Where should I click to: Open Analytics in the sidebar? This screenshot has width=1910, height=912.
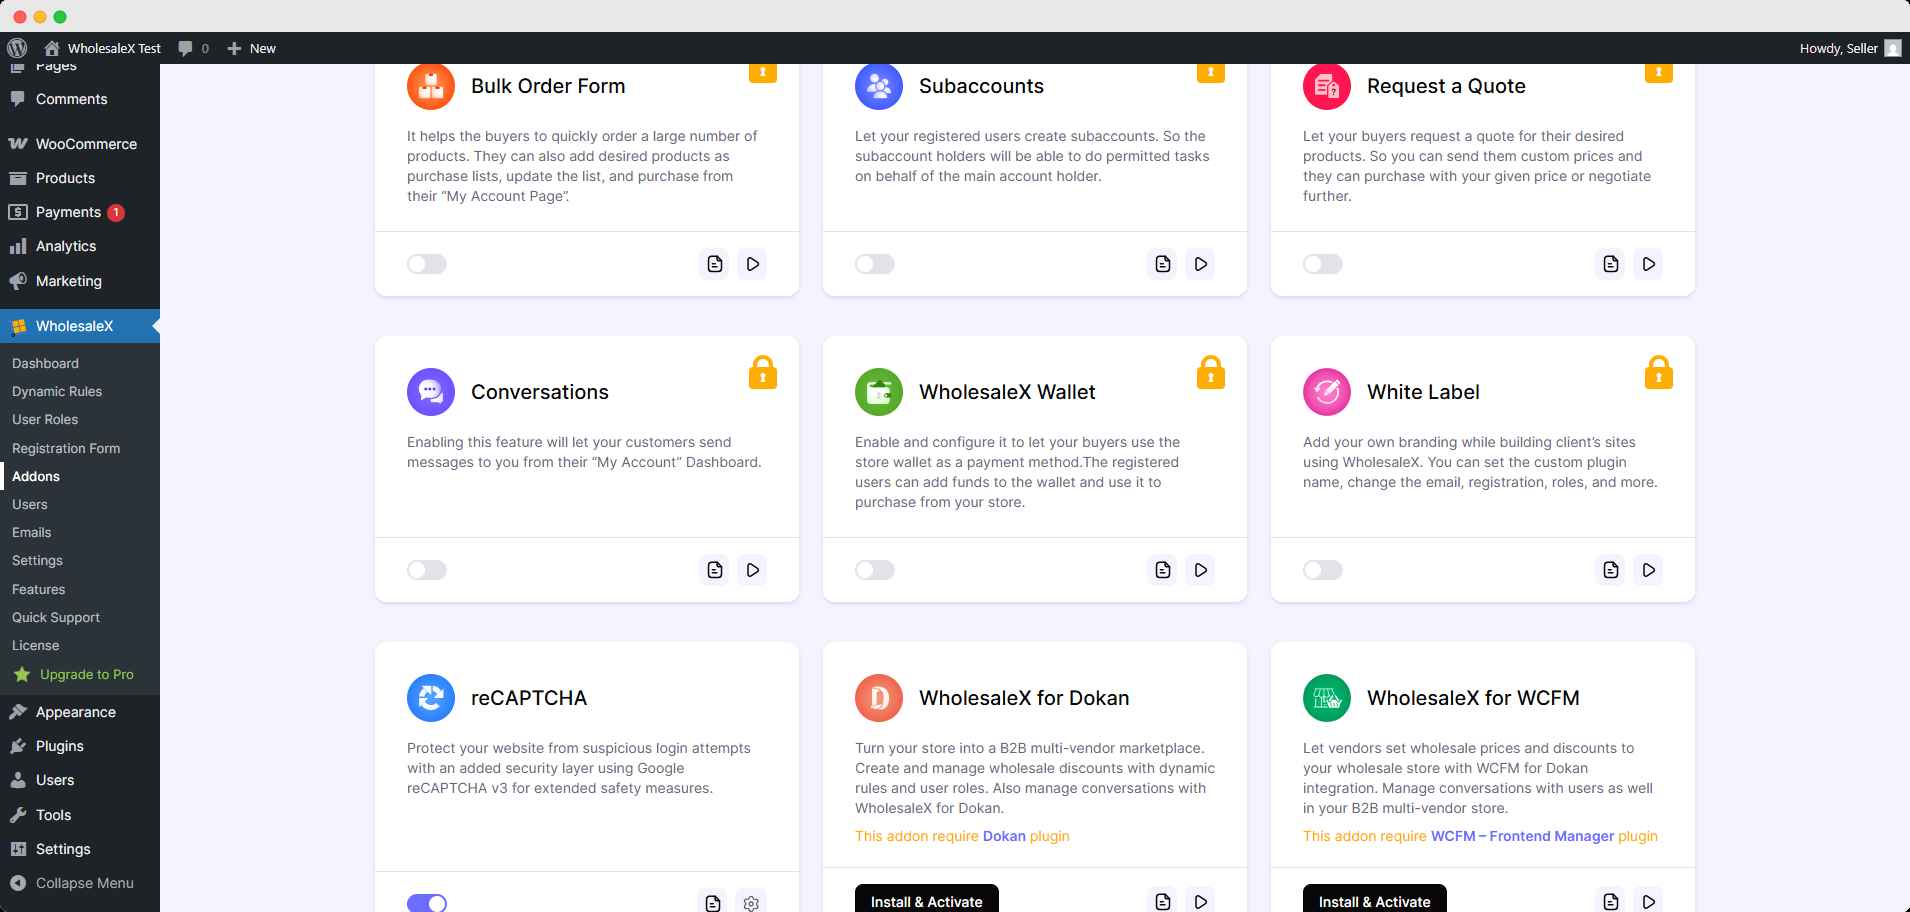tap(80, 246)
